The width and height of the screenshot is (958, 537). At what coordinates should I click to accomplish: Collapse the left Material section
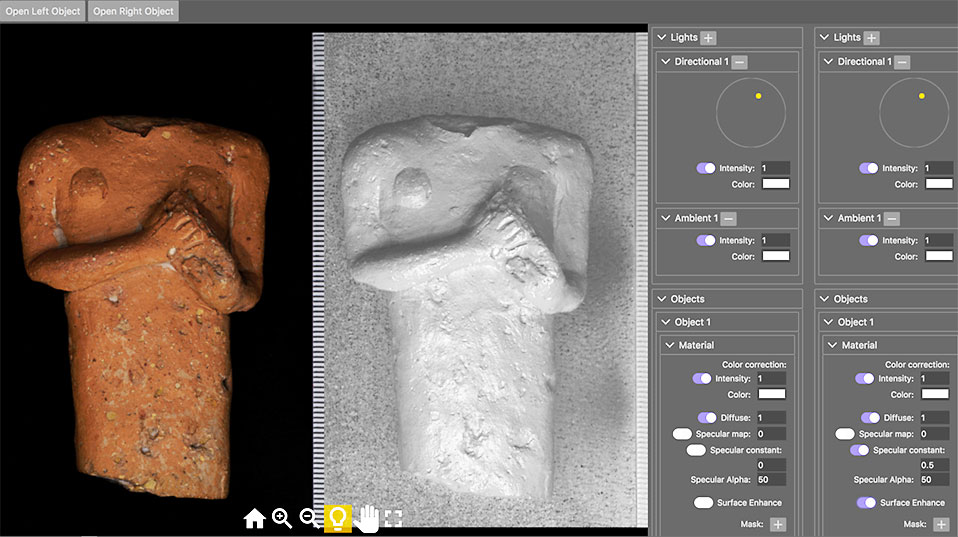click(x=670, y=345)
